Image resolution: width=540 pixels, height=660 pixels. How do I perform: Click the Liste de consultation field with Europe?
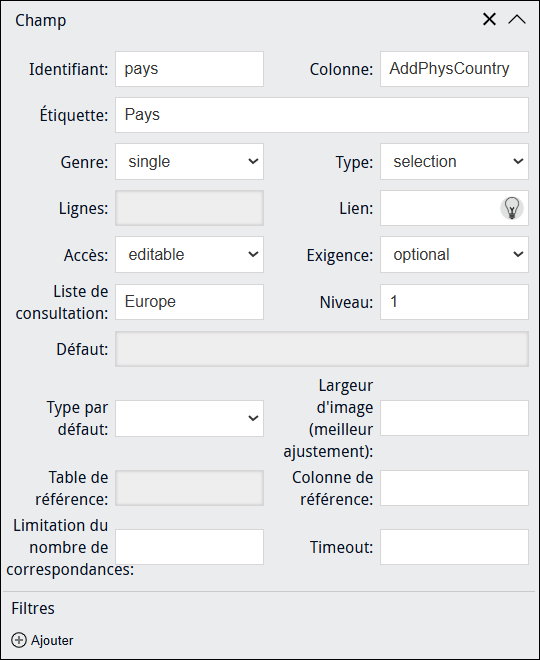point(189,302)
